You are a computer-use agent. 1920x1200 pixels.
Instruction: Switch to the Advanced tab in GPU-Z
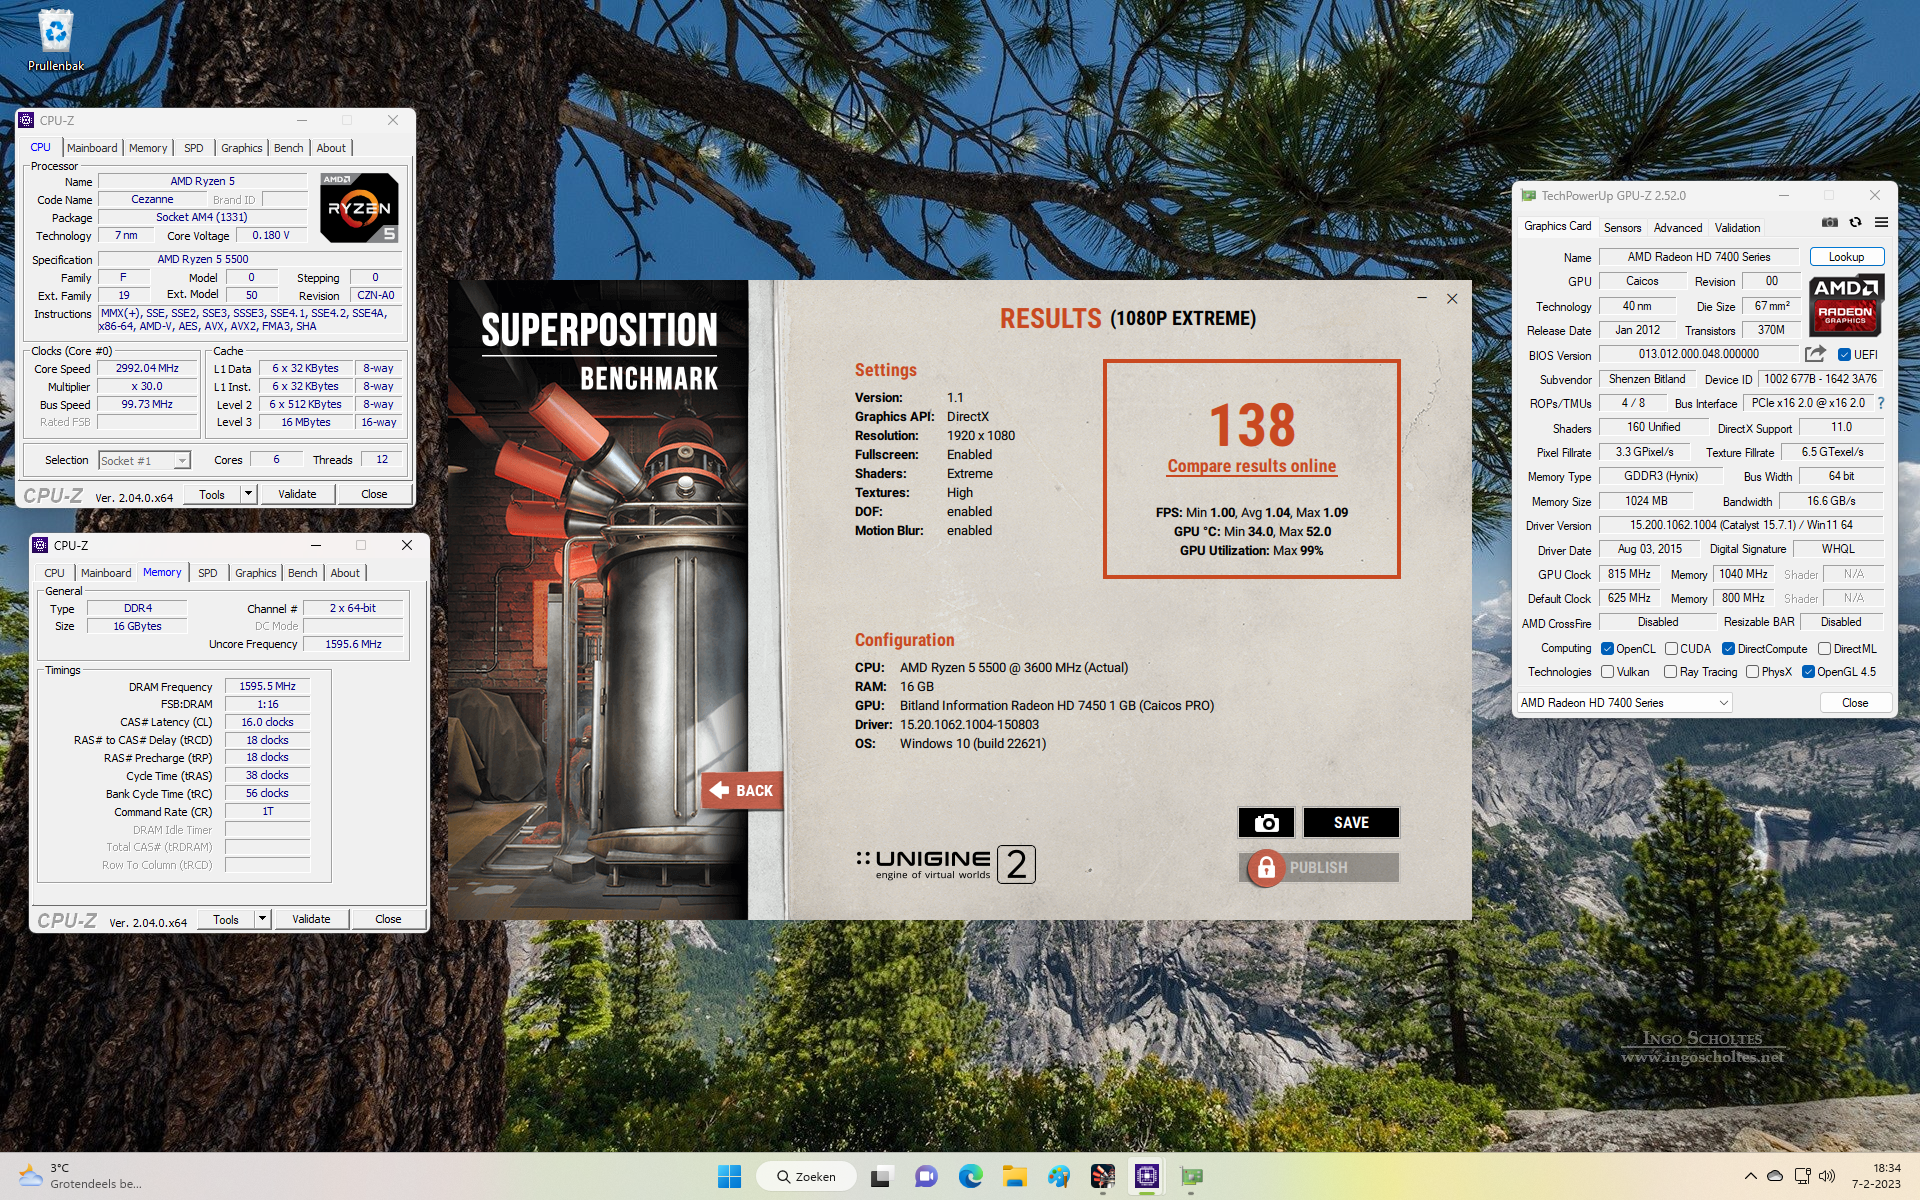[1677, 228]
